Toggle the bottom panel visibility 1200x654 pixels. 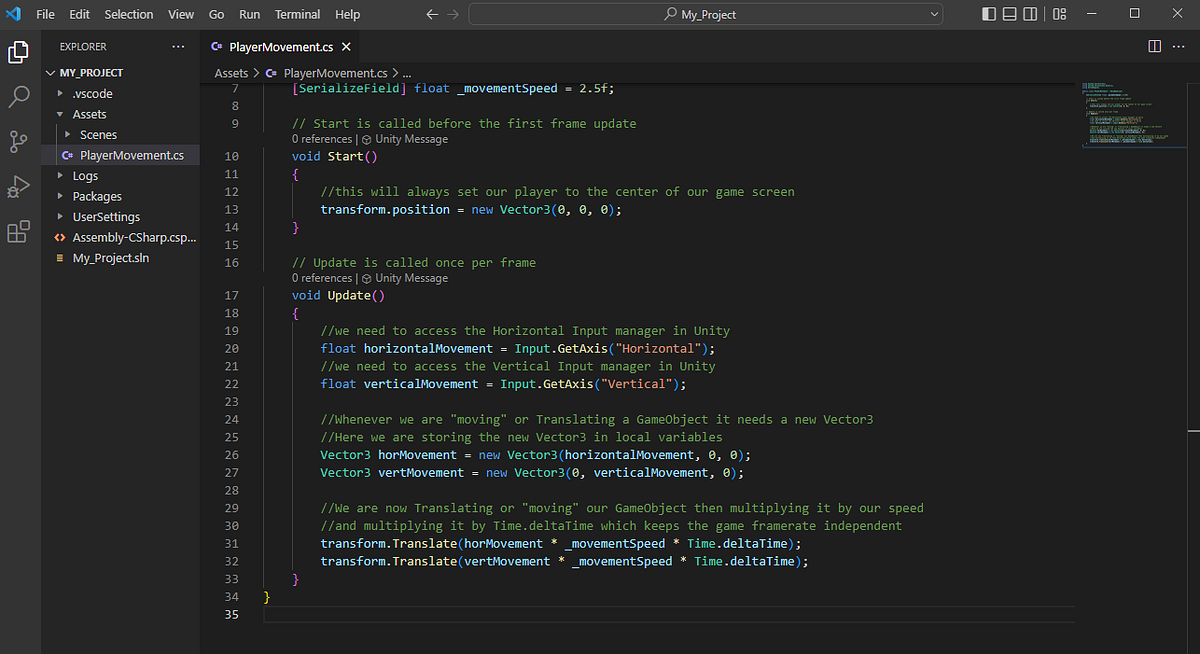pyautogui.click(x=1008, y=13)
